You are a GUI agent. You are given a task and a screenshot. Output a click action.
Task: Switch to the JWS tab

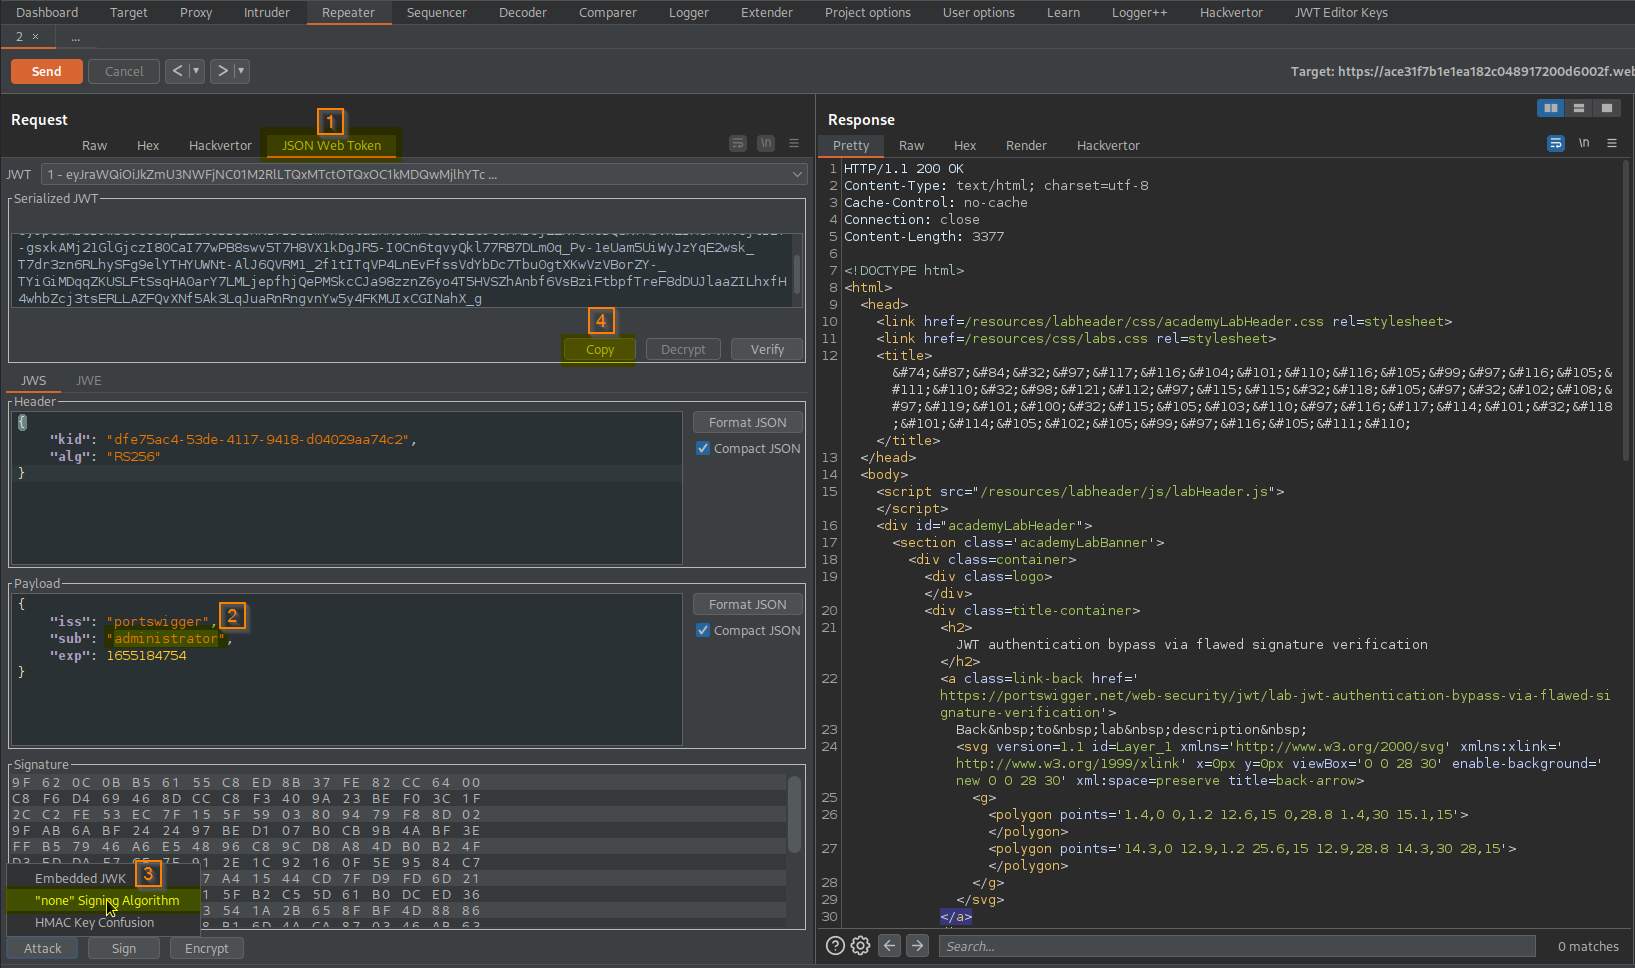(x=34, y=380)
